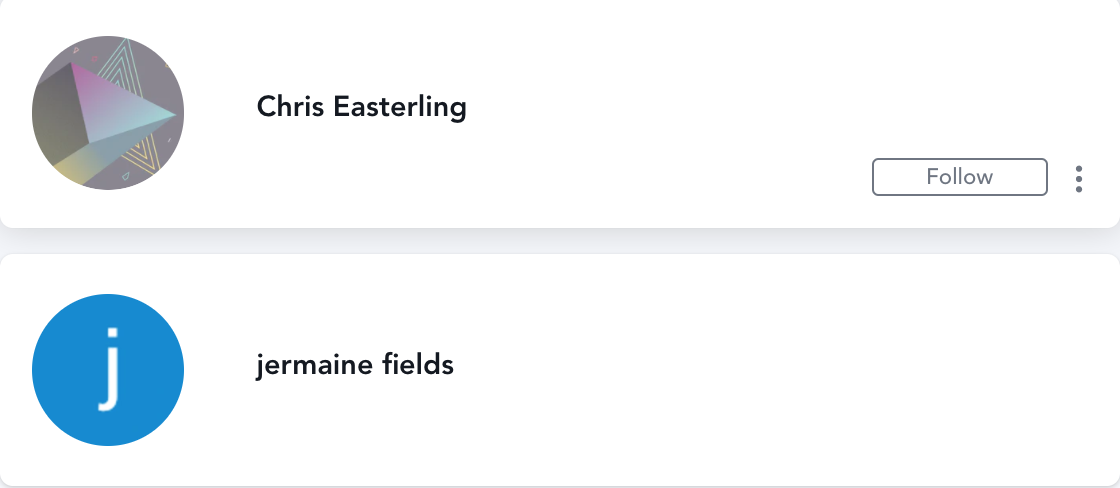This screenshot has width=1120, height=488.
Task: Open jermaine fields' profile via name
Action: 355,365
